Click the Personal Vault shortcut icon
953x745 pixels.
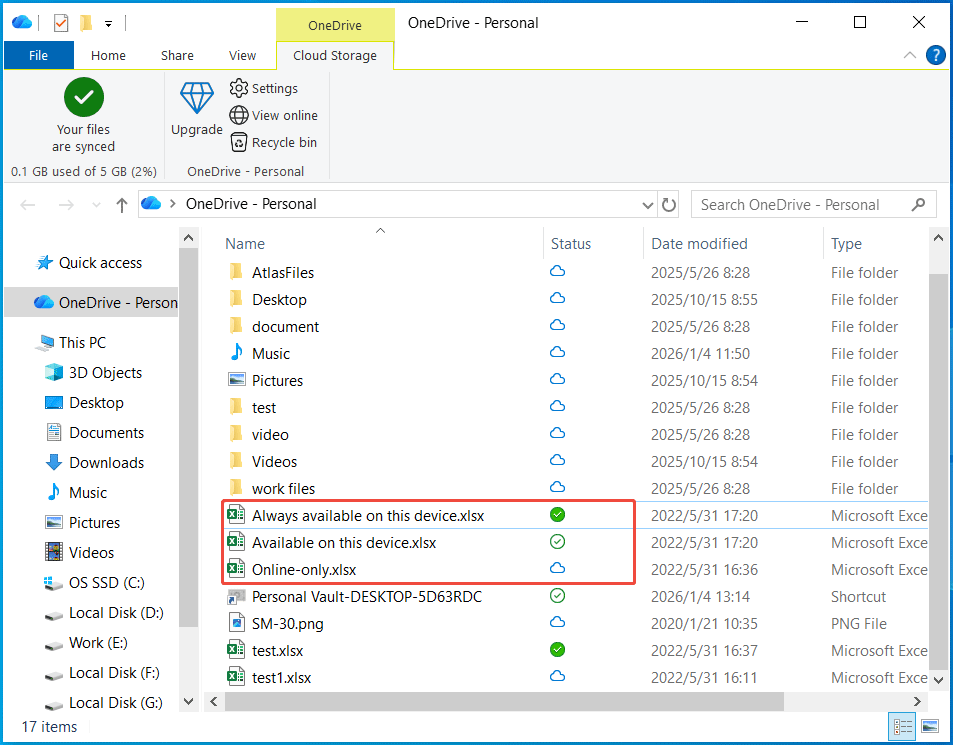236,596
